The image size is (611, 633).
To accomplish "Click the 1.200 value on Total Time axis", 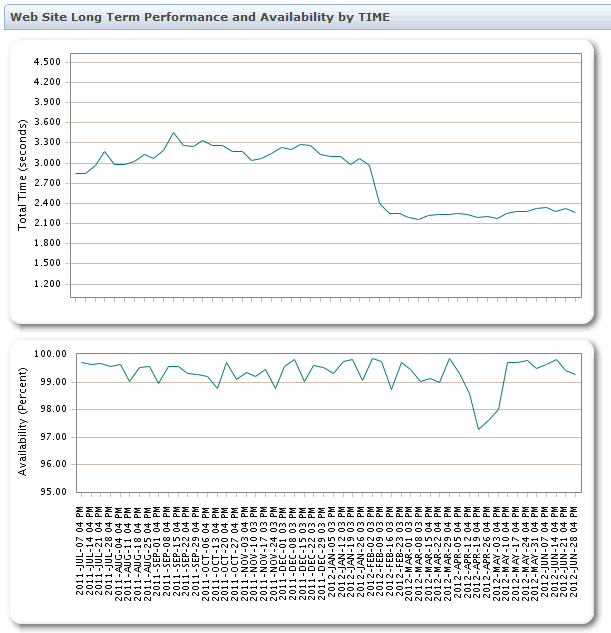I will [47, 284].
